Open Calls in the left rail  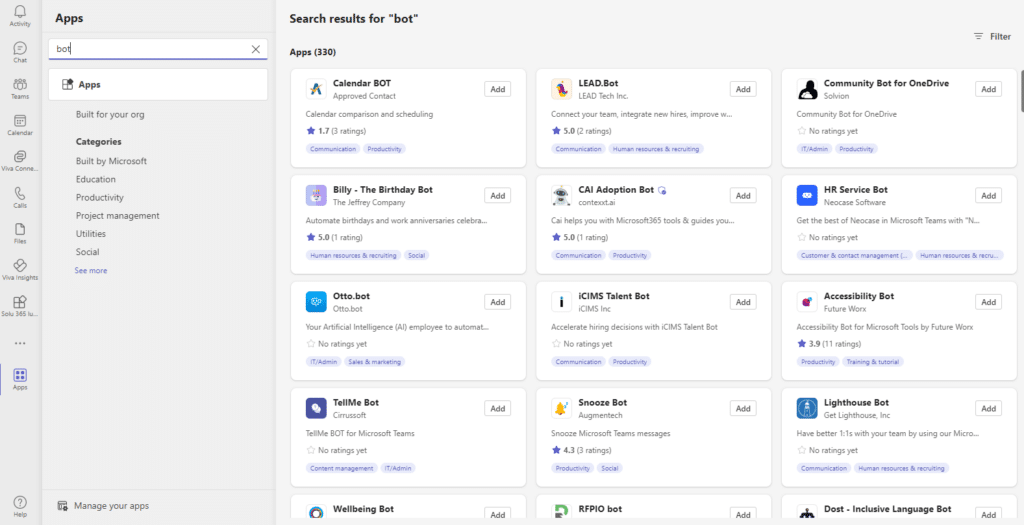pyautogui.click(x=20, y=197)
